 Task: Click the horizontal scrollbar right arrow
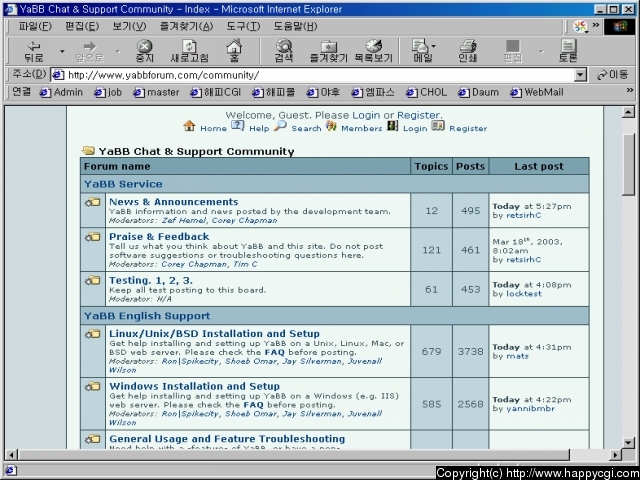[616, 455]
